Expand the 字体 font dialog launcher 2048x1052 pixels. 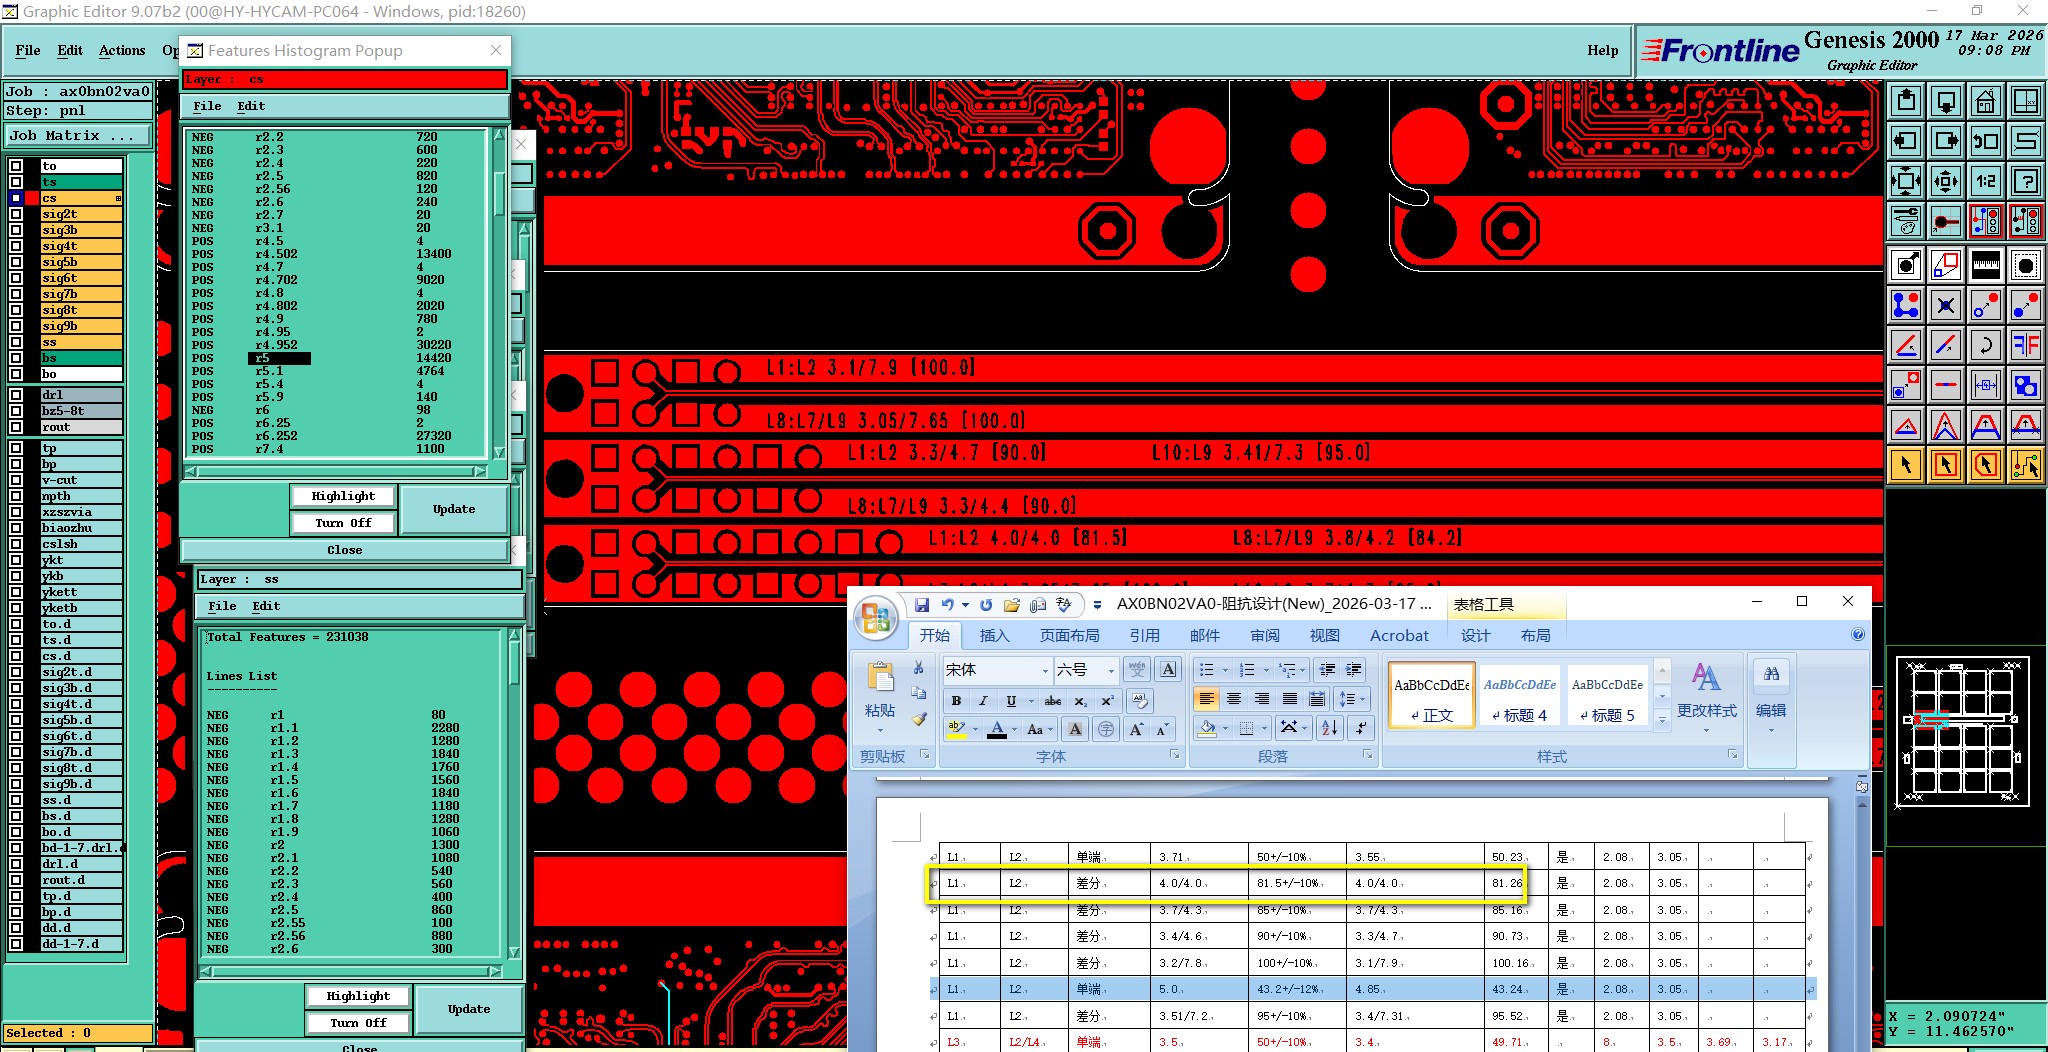click(1174, 755)
